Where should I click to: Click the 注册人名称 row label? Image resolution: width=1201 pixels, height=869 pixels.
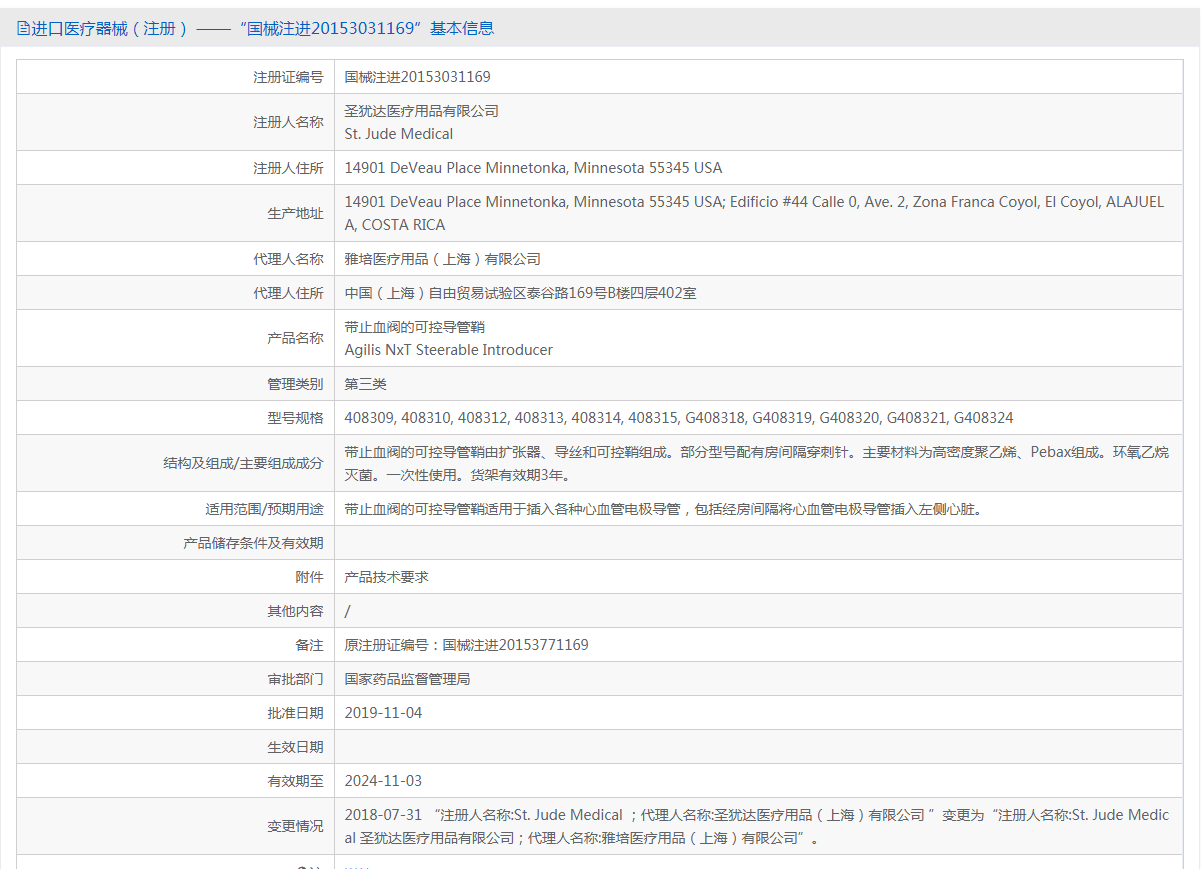(288, 122)
